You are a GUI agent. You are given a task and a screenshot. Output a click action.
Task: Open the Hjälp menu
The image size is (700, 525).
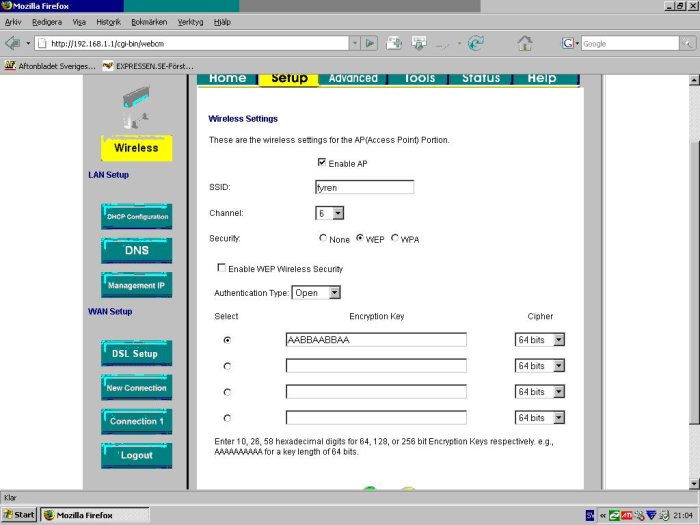[222, 22]
